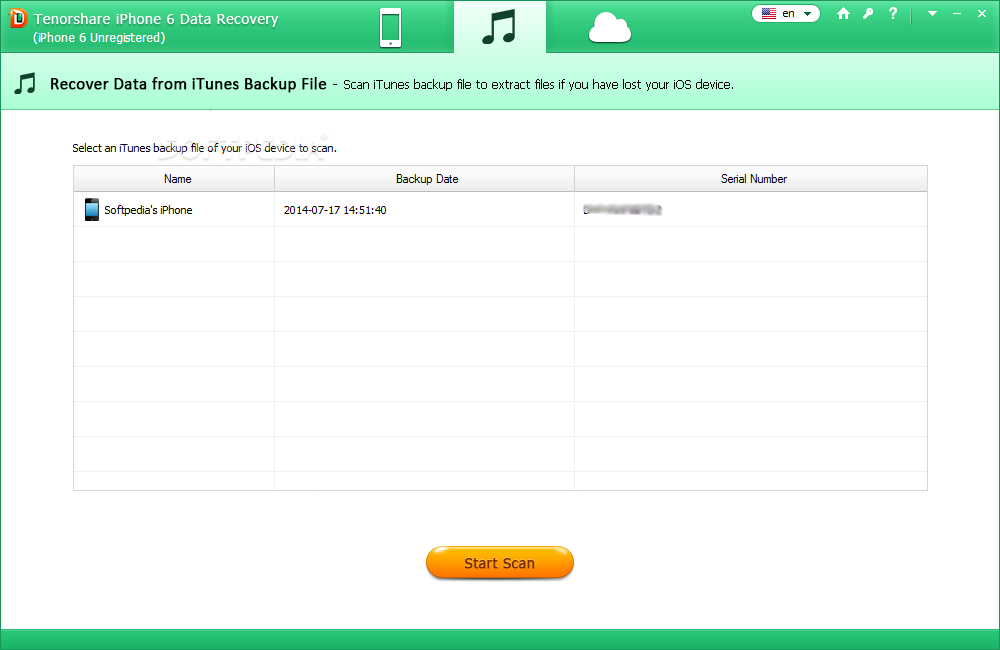The height and width of the screenshot is (650, 1000).
Task: Click the Tenorshare app logo icon
Action: 18,18
